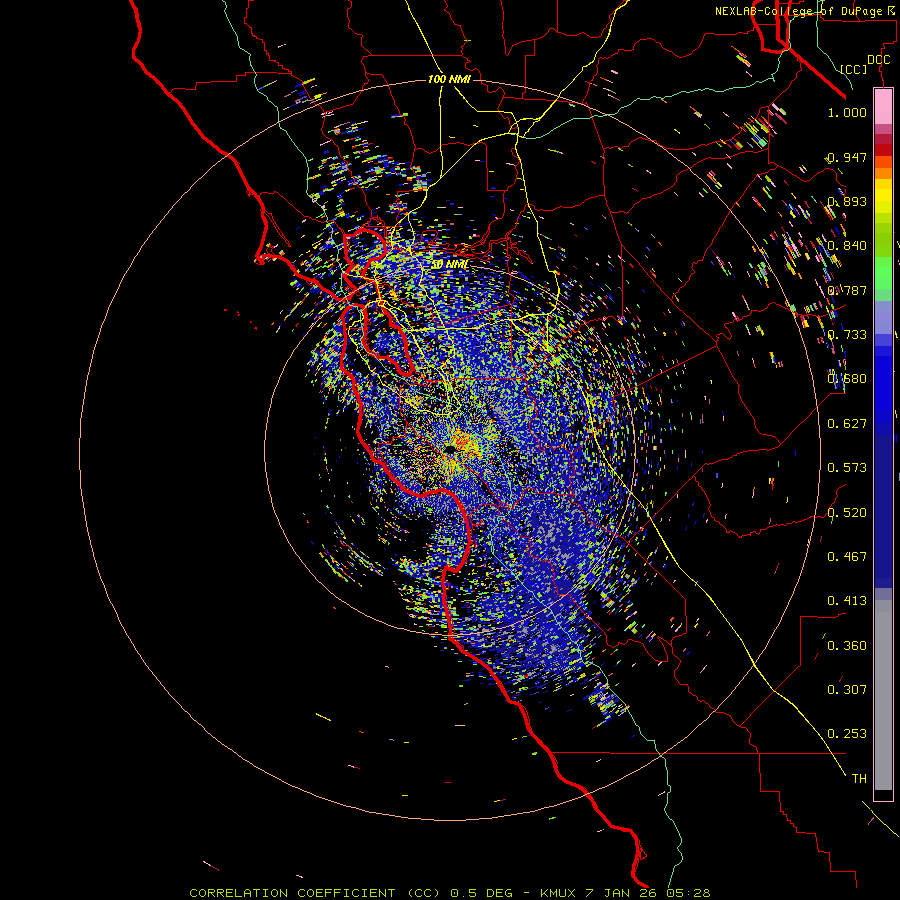Click the 0.413 scale value

[847, 601]
